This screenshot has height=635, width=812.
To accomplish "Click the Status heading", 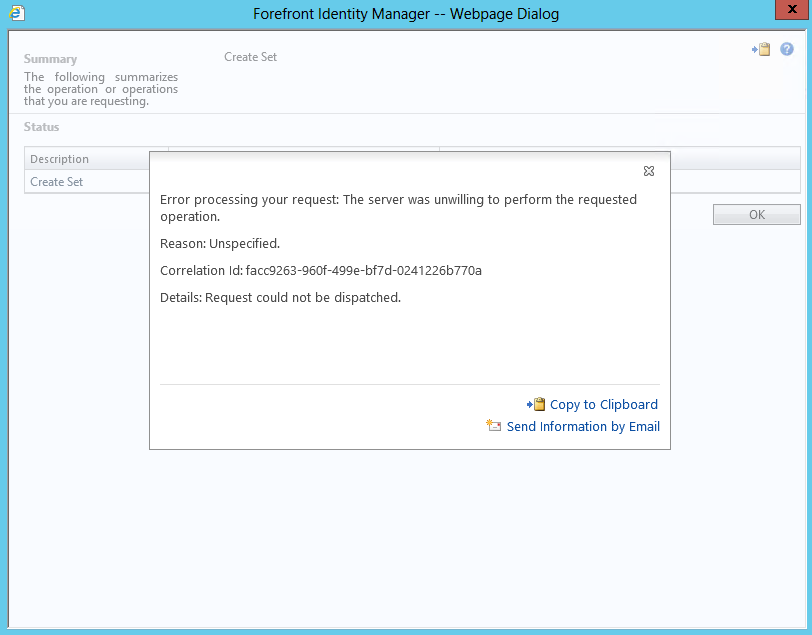I will 41,127.
